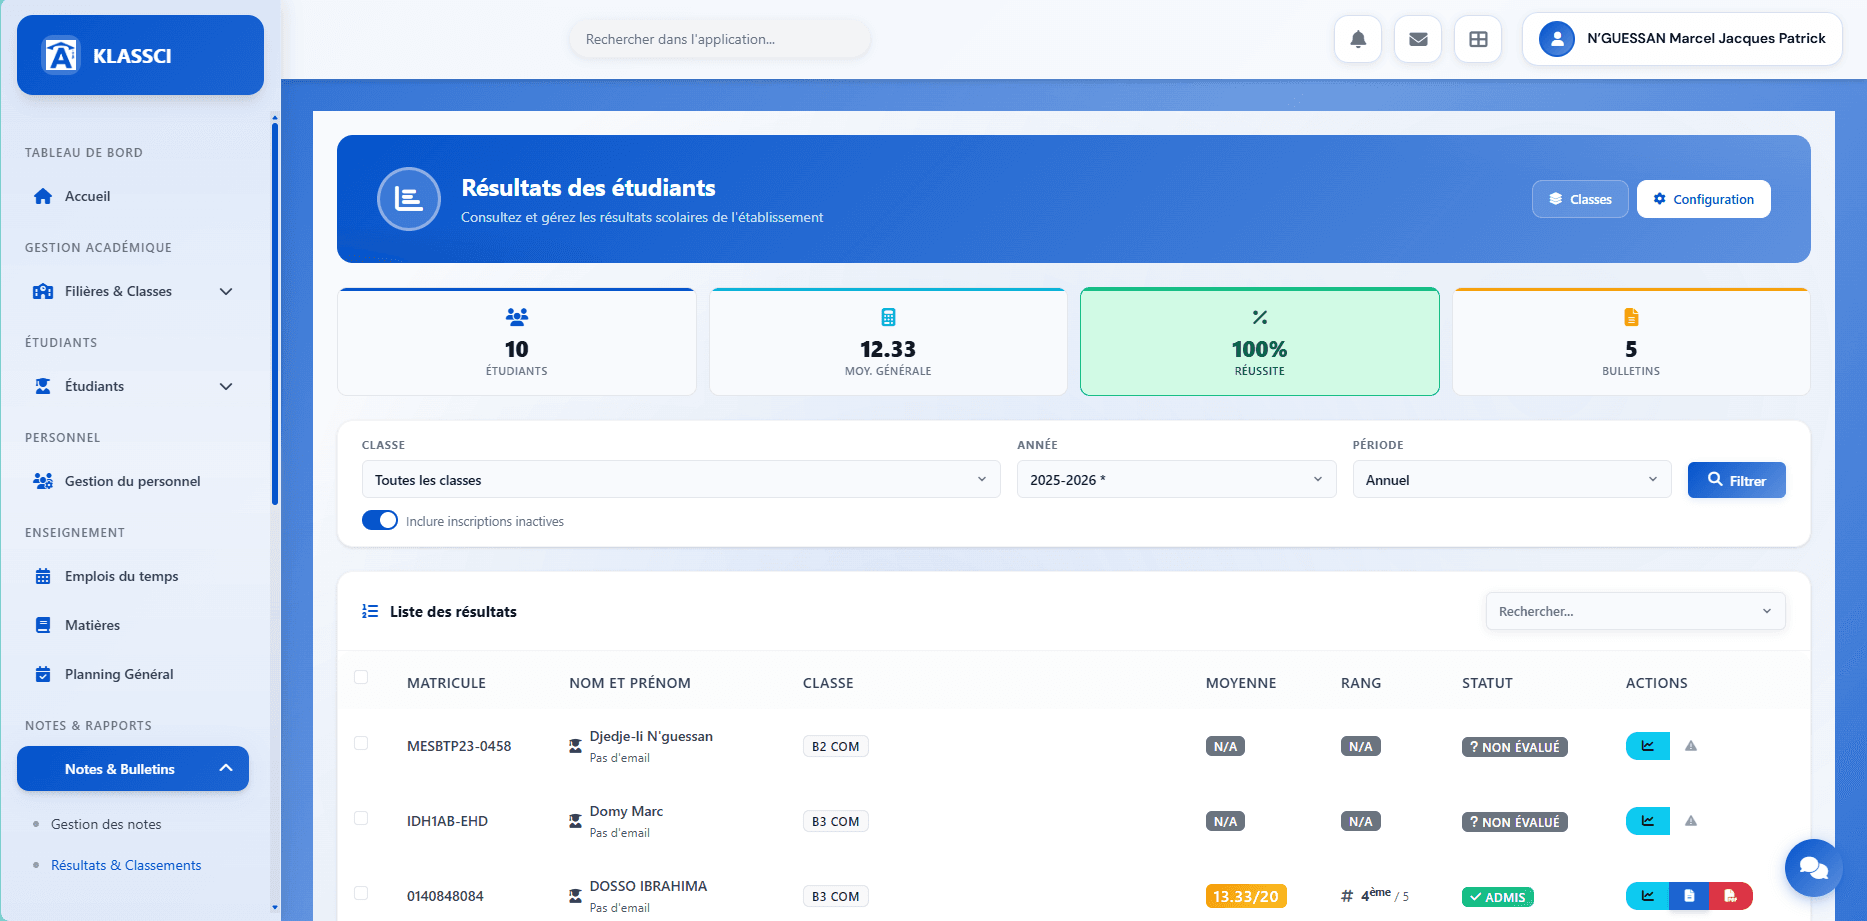
Task: Open the Configuration button
Action: coord(1703,199)
